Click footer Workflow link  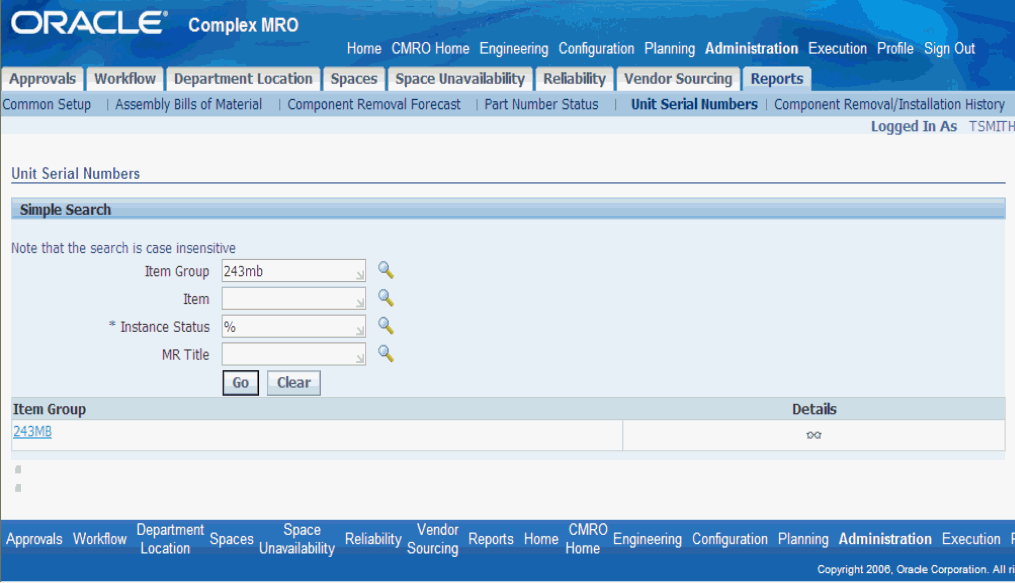(x=100, y=538)
